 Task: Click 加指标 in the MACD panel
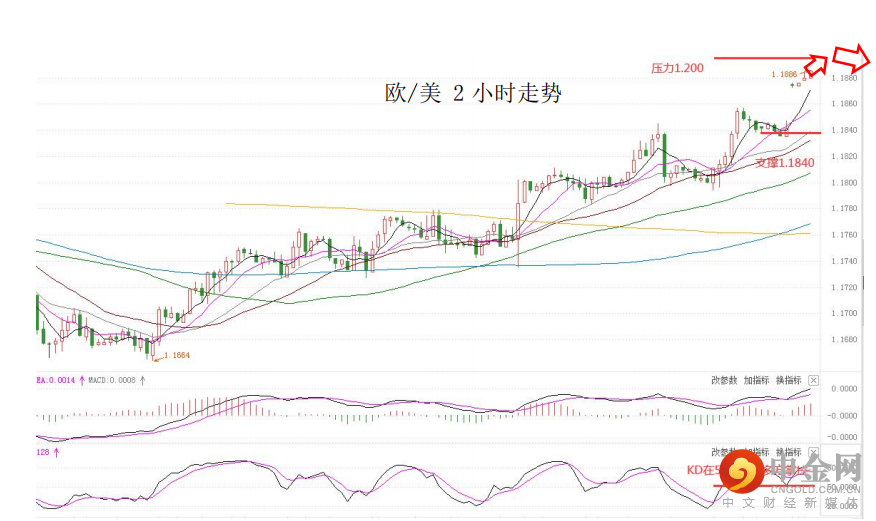point(756,380)
